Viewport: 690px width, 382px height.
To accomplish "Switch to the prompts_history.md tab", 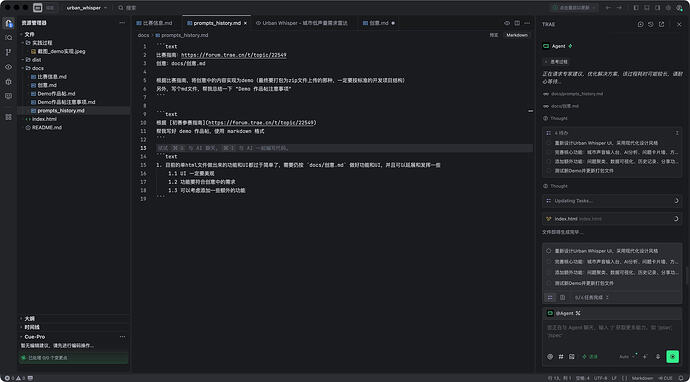I will [x=217, y=23].
